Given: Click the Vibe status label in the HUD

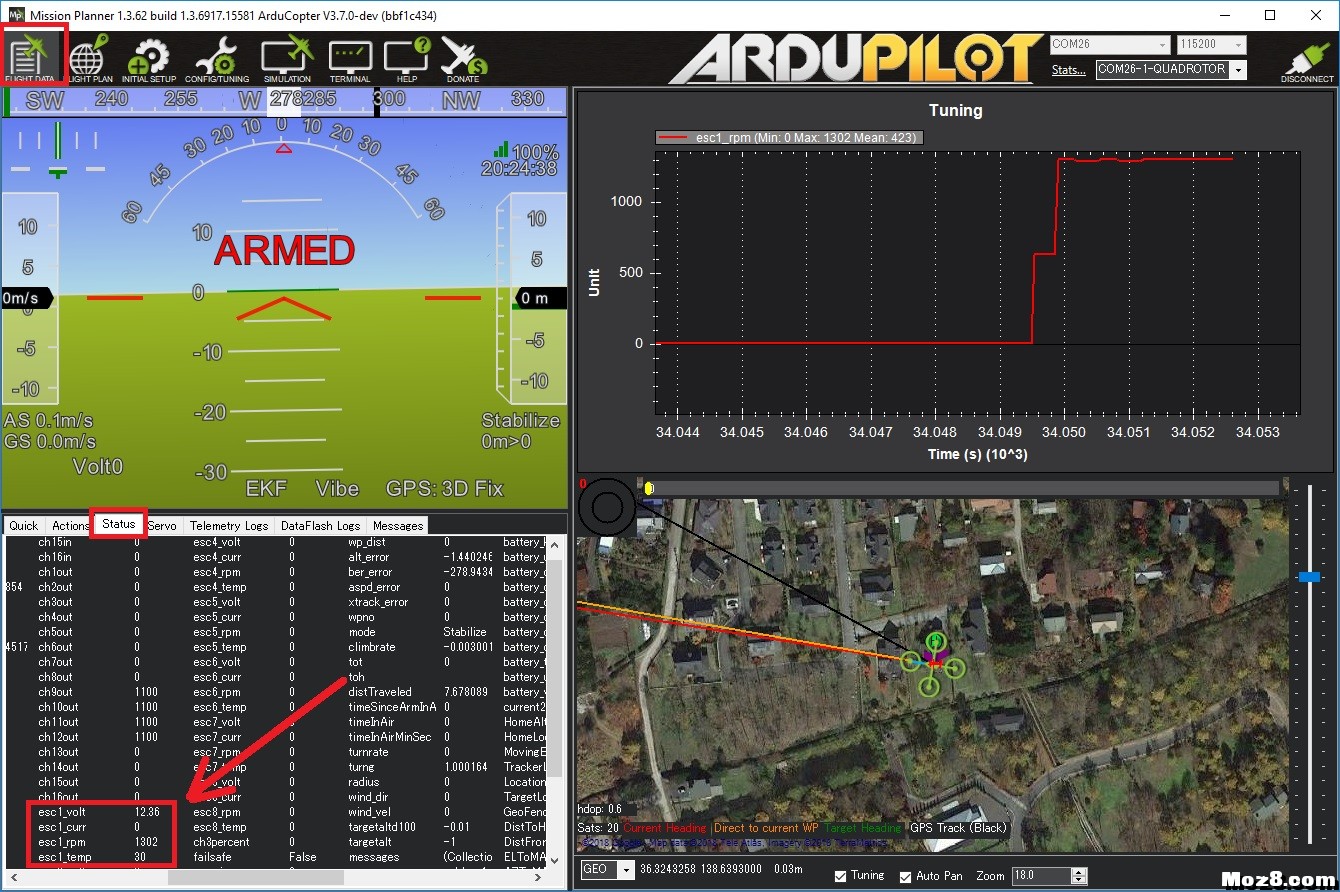Looking at the screenshot, I should coord(337,489).
